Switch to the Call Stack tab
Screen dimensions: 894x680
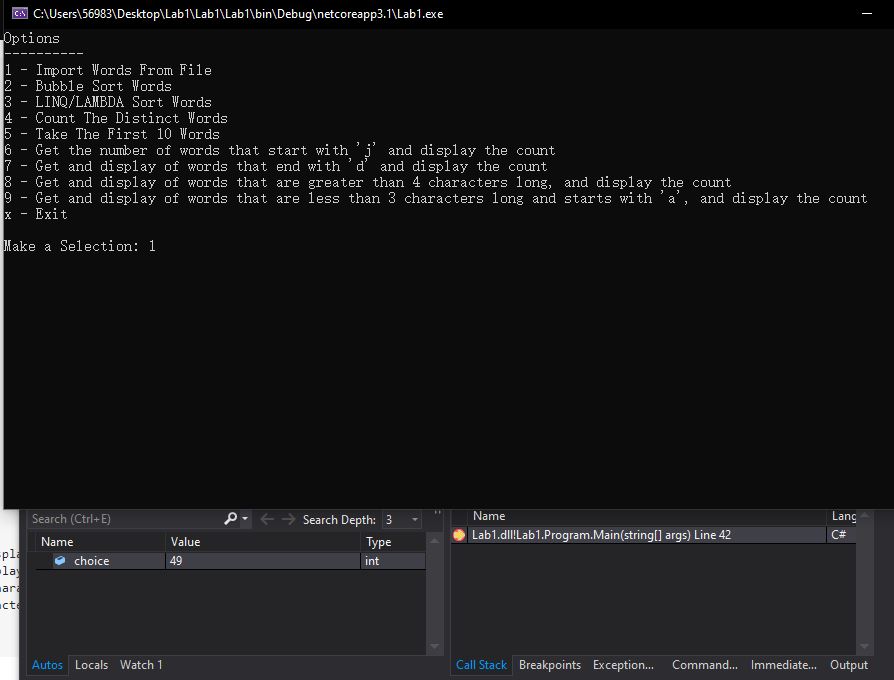pos(481,665)
